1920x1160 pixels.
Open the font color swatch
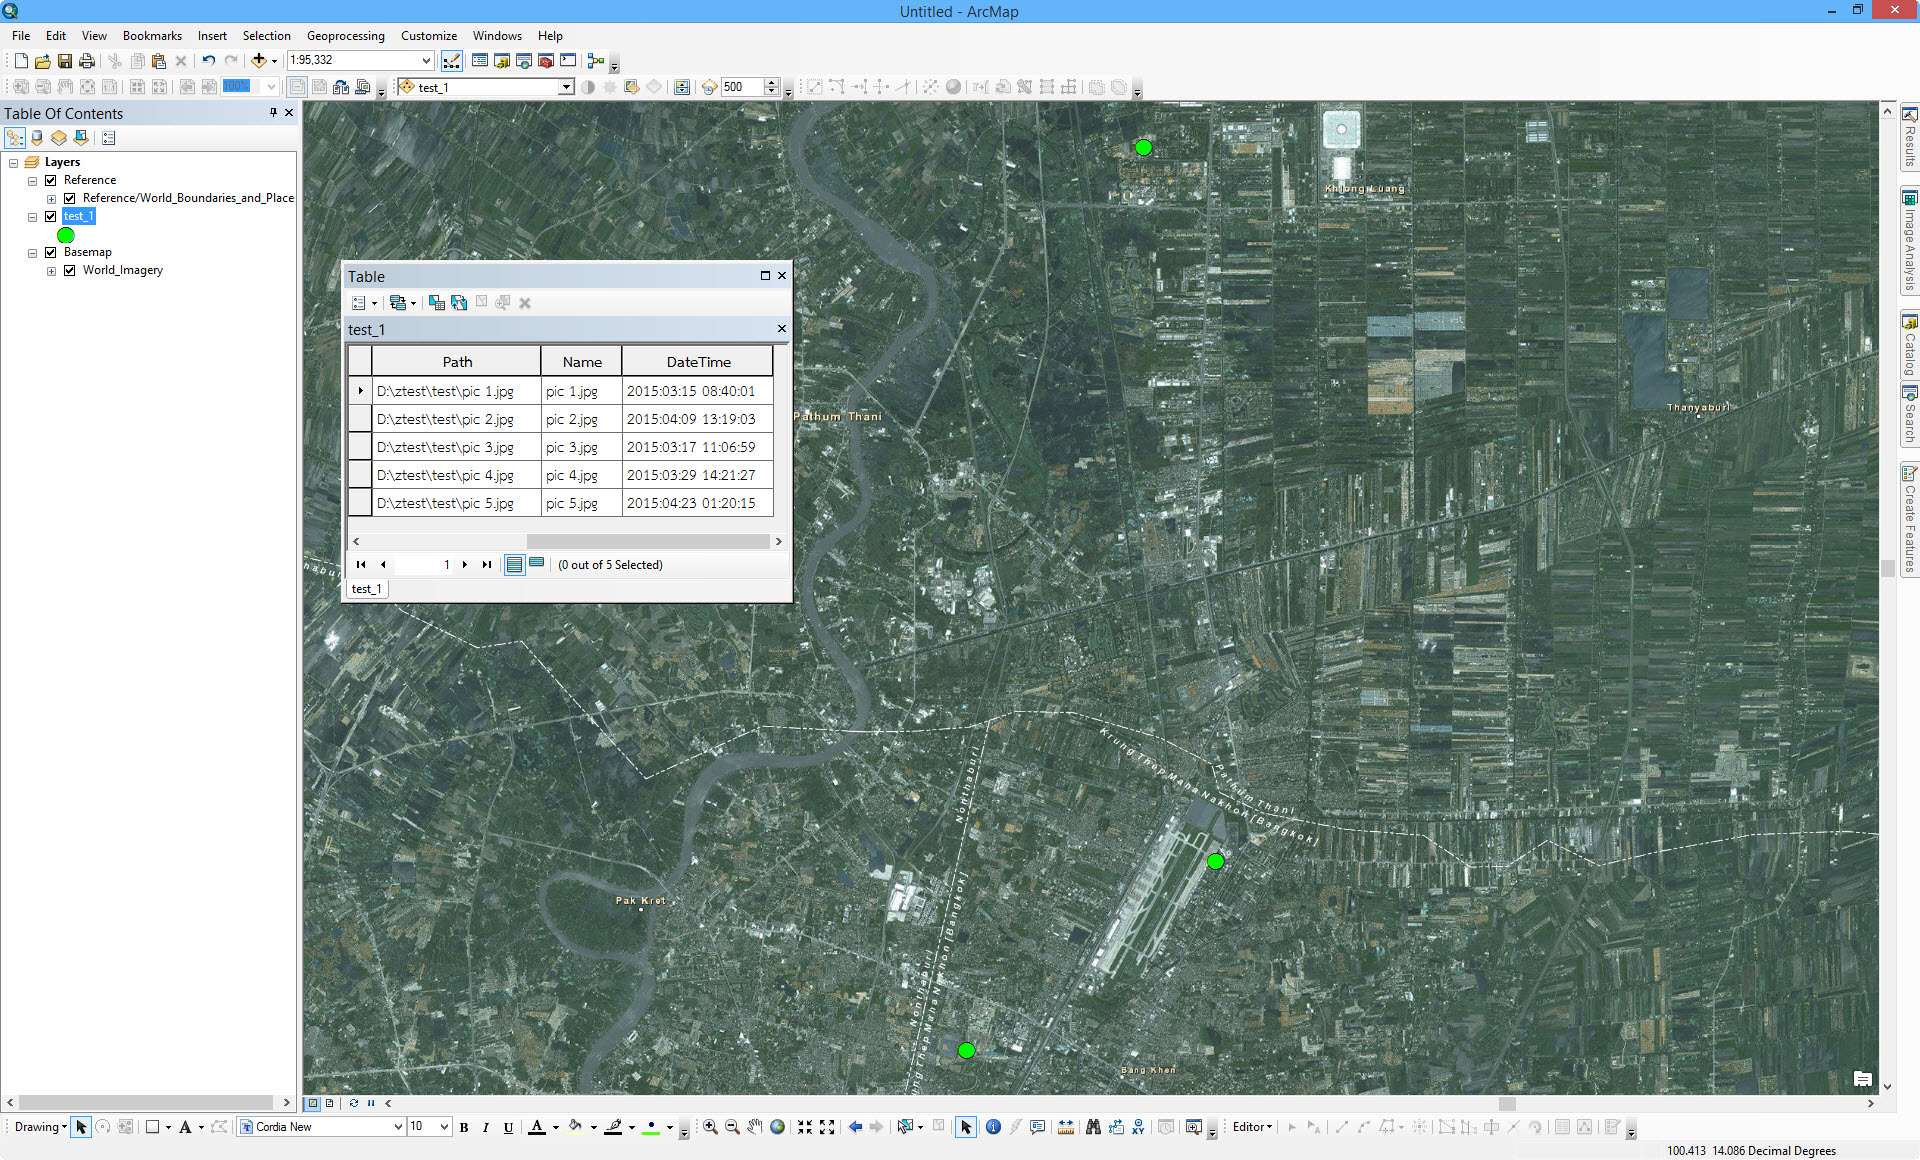(537, 1127)
